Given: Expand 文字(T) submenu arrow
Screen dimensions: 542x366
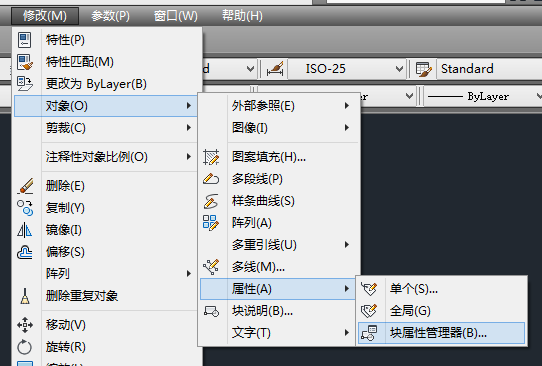Looking at the screenshot, I should (x=347, y=332).
